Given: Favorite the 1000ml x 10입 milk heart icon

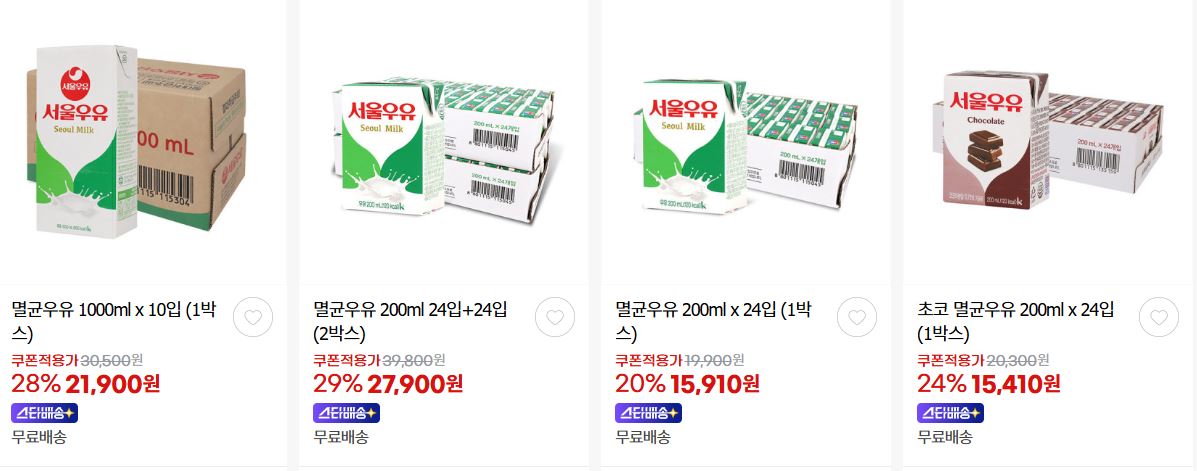Looking at the screenshot, I should click(x=253, y=317).
